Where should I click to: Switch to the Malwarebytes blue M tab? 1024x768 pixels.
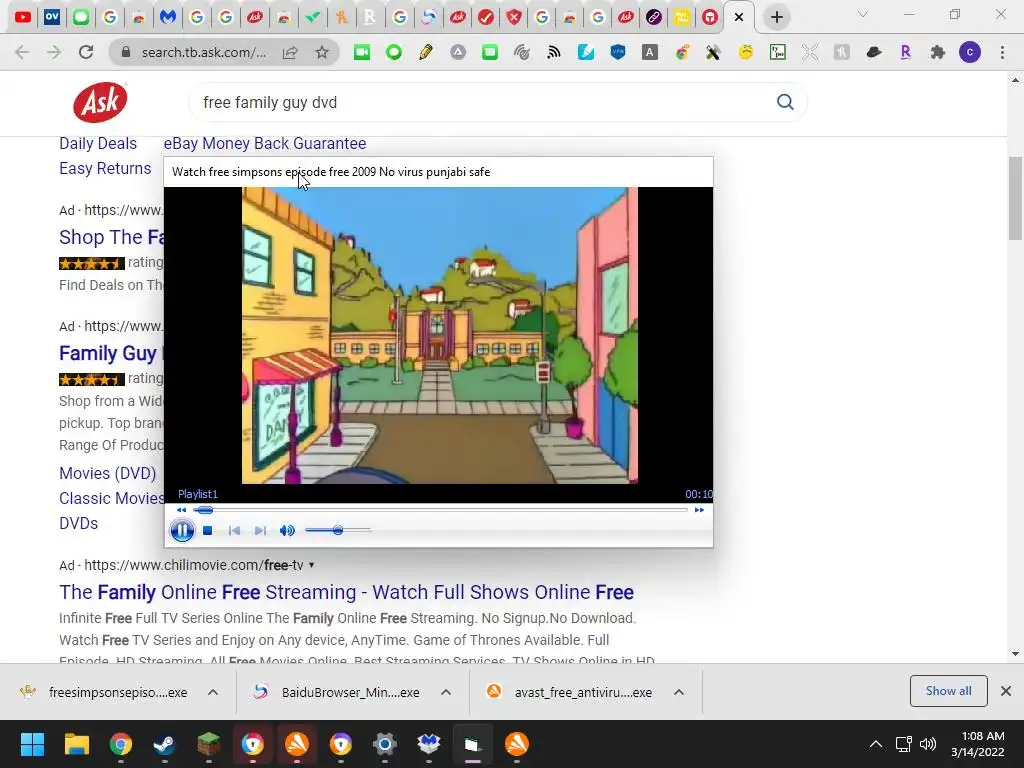coord(168,17)
